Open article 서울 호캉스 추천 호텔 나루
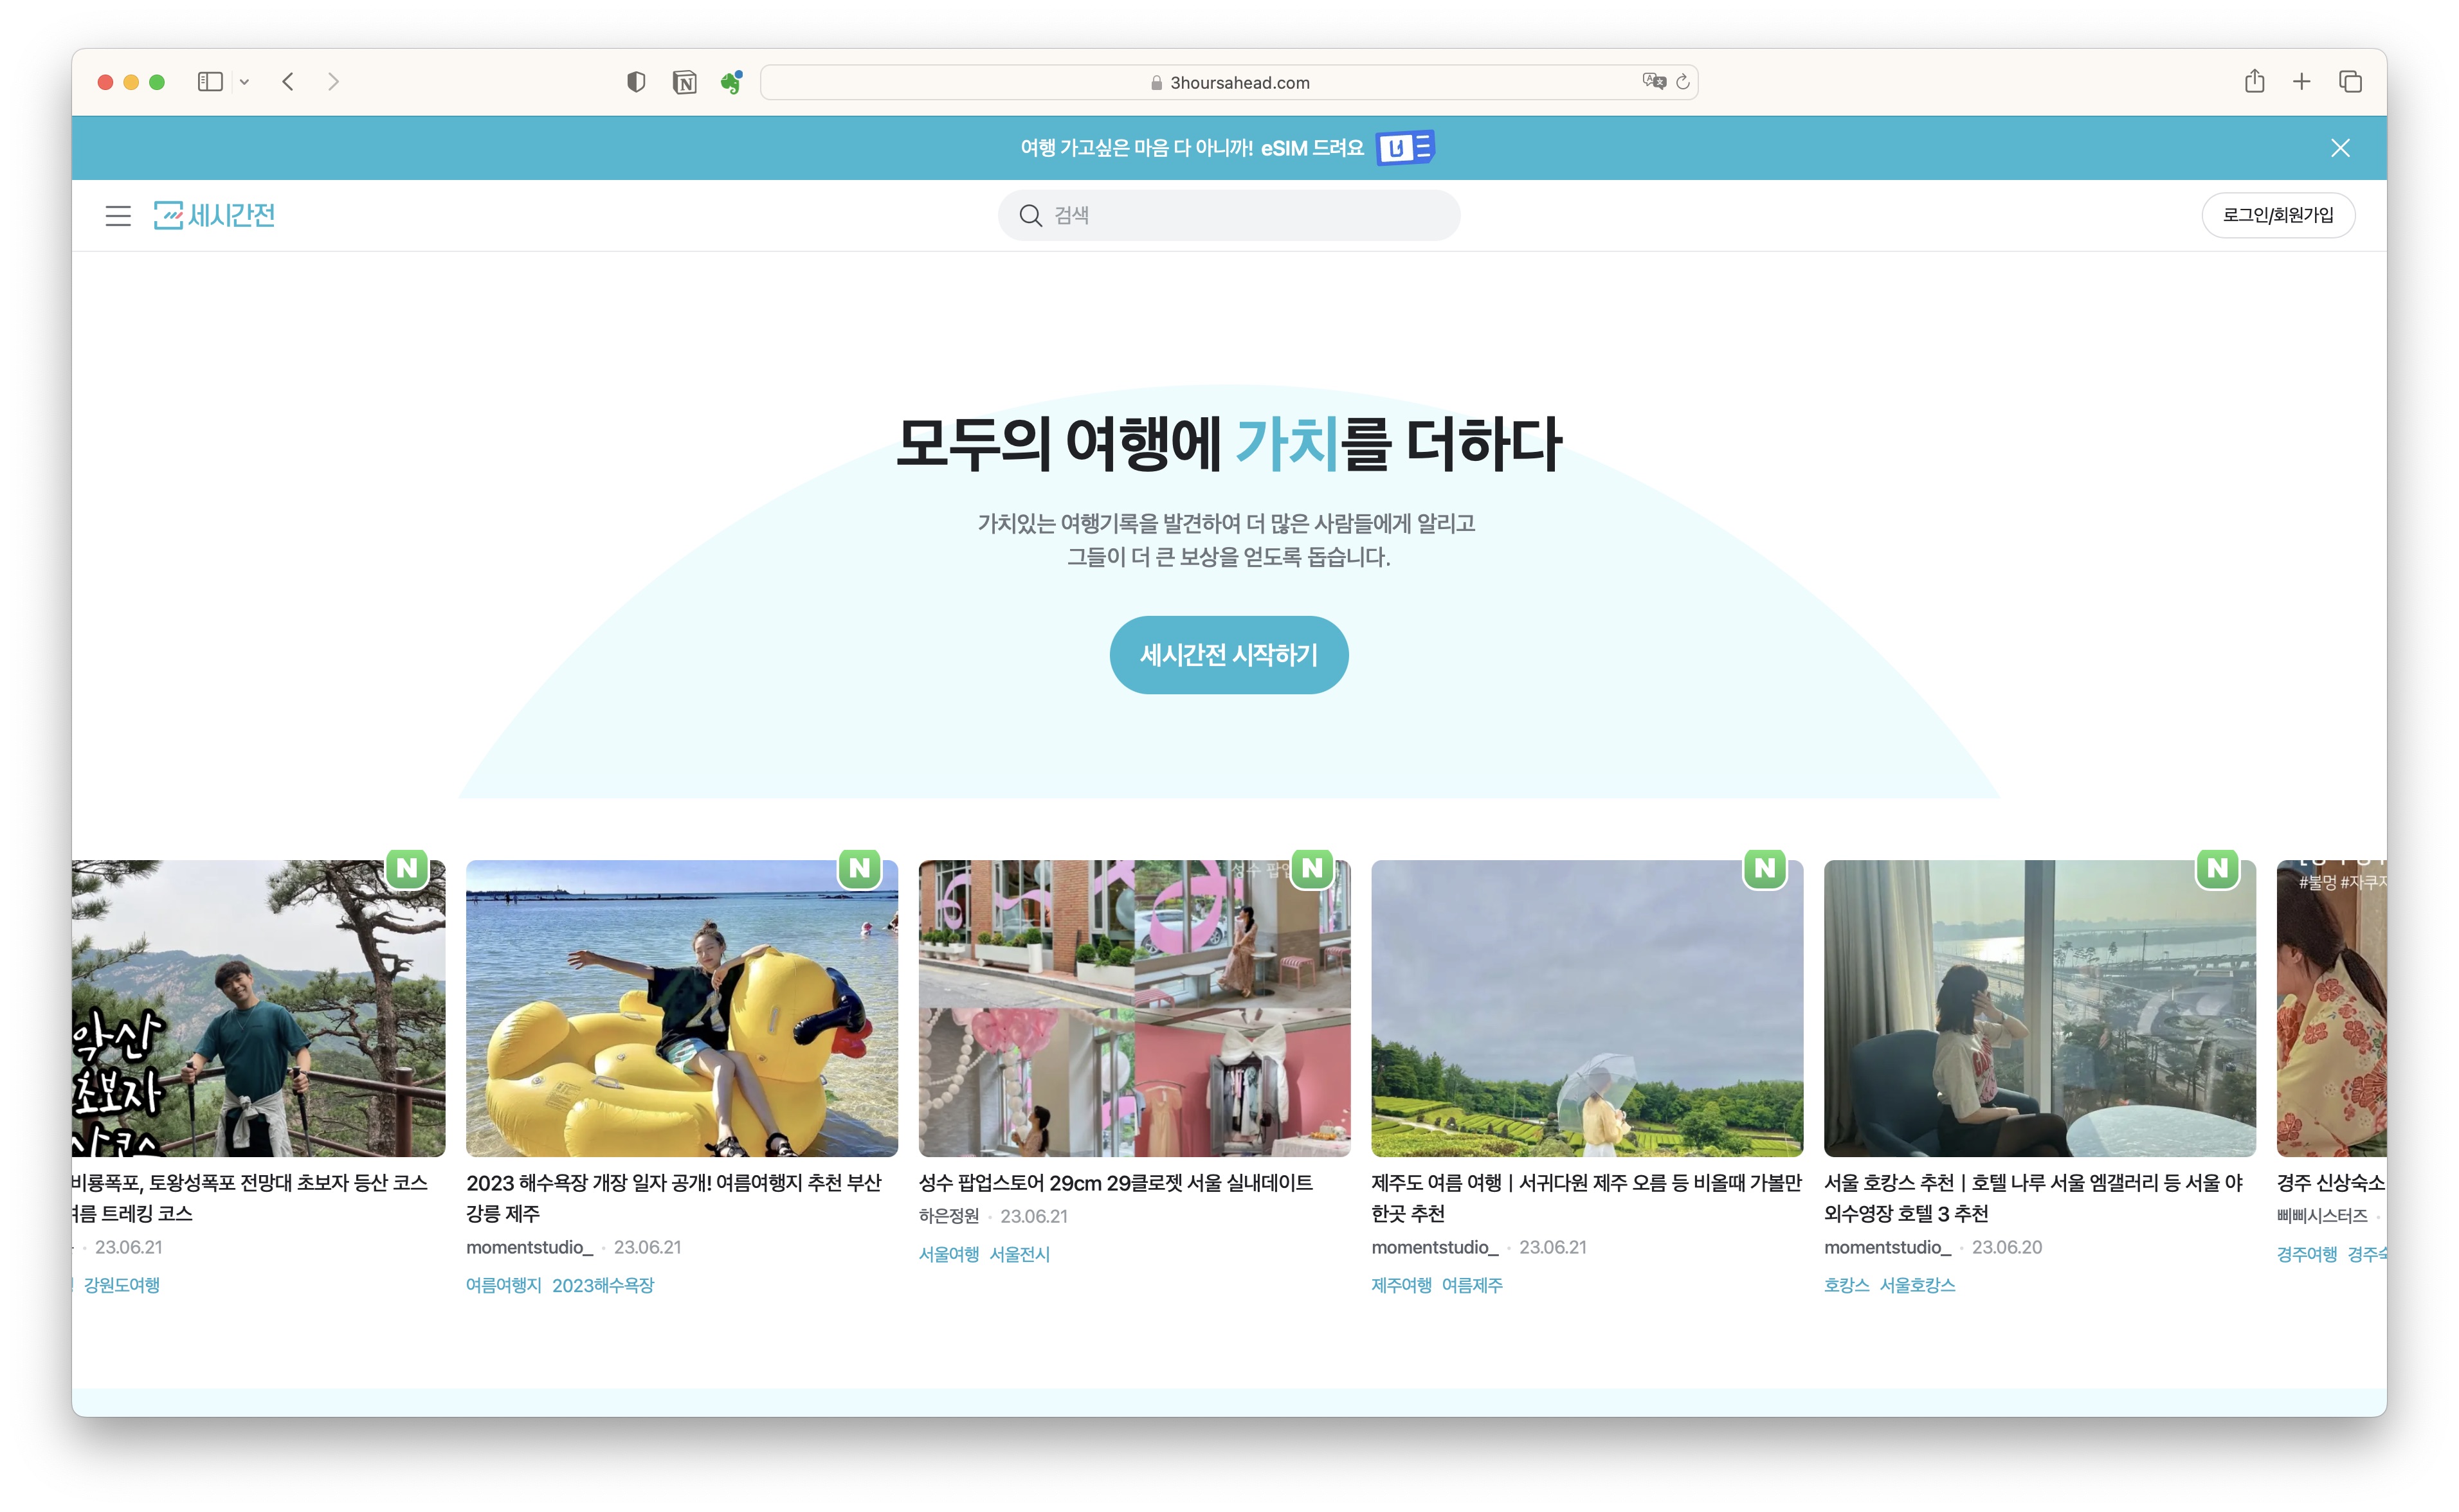Screen dimensions: 2459x1512 click(2034, 1198)
